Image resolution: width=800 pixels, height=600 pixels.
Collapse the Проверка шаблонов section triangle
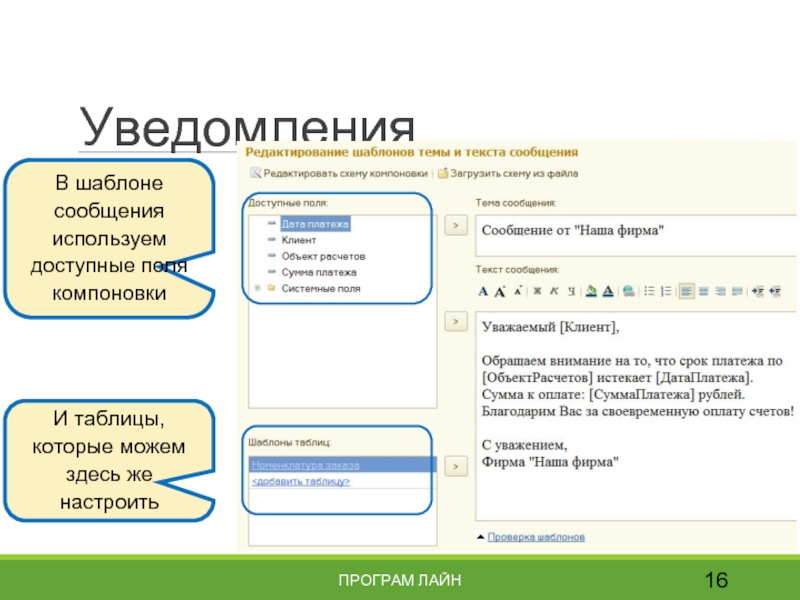(x=480, y=537)
